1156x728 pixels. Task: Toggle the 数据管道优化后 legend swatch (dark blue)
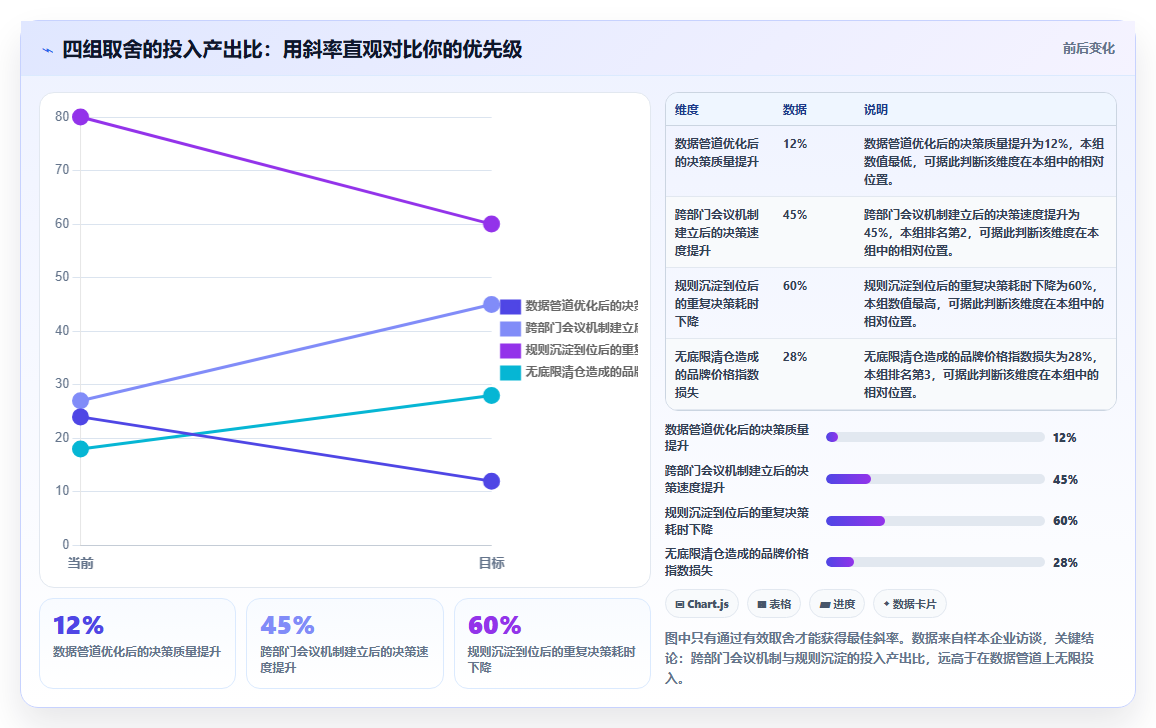(510, 306)
